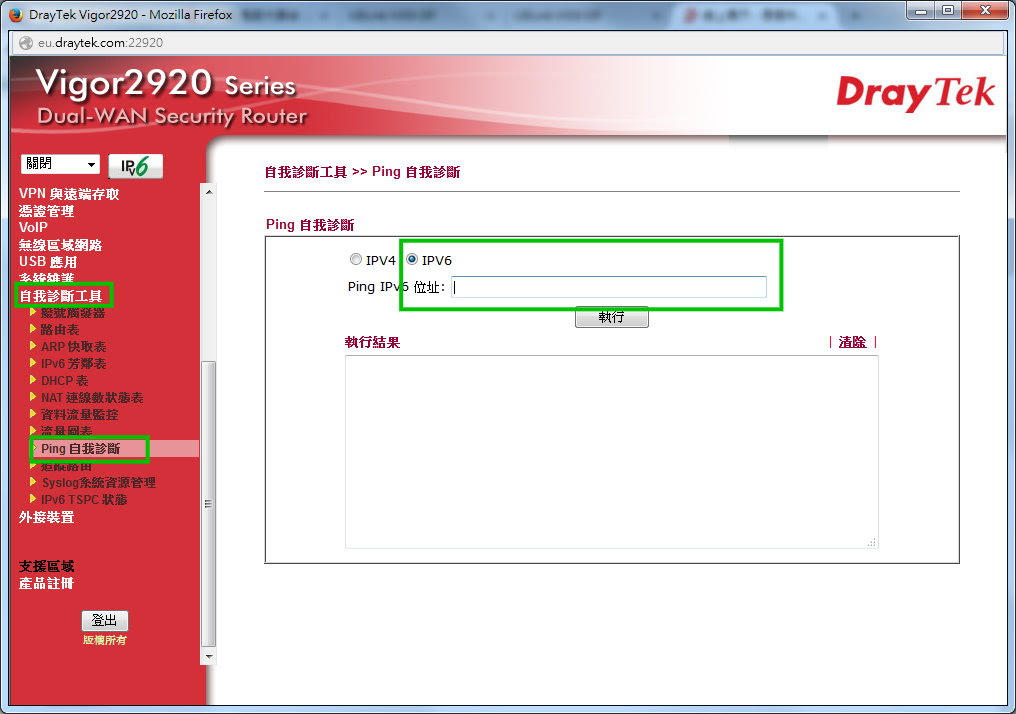The image size is (1016, 714).
Task: Click the sidebar vertical scrollbar thumb
Action: pyautogui.click(x=209, y=503)
